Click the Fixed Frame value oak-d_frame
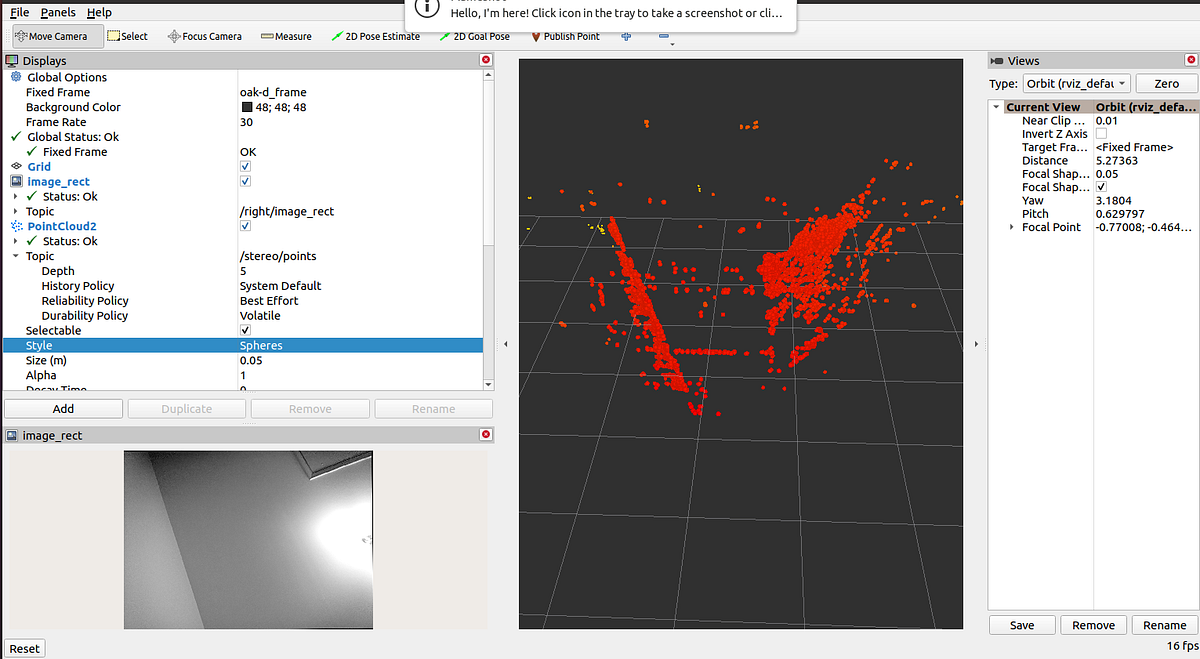The height and width of the screenshot is (659, 1200). 273,92
